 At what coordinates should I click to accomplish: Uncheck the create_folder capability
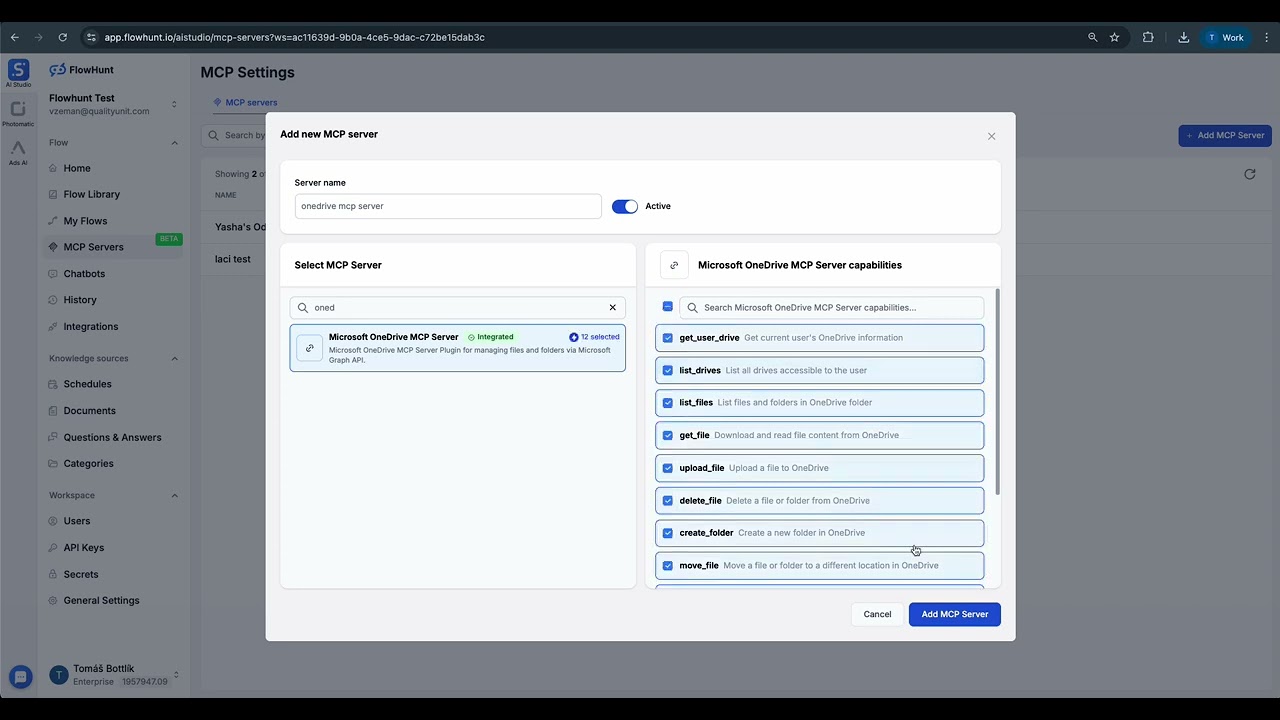point(668,533)
